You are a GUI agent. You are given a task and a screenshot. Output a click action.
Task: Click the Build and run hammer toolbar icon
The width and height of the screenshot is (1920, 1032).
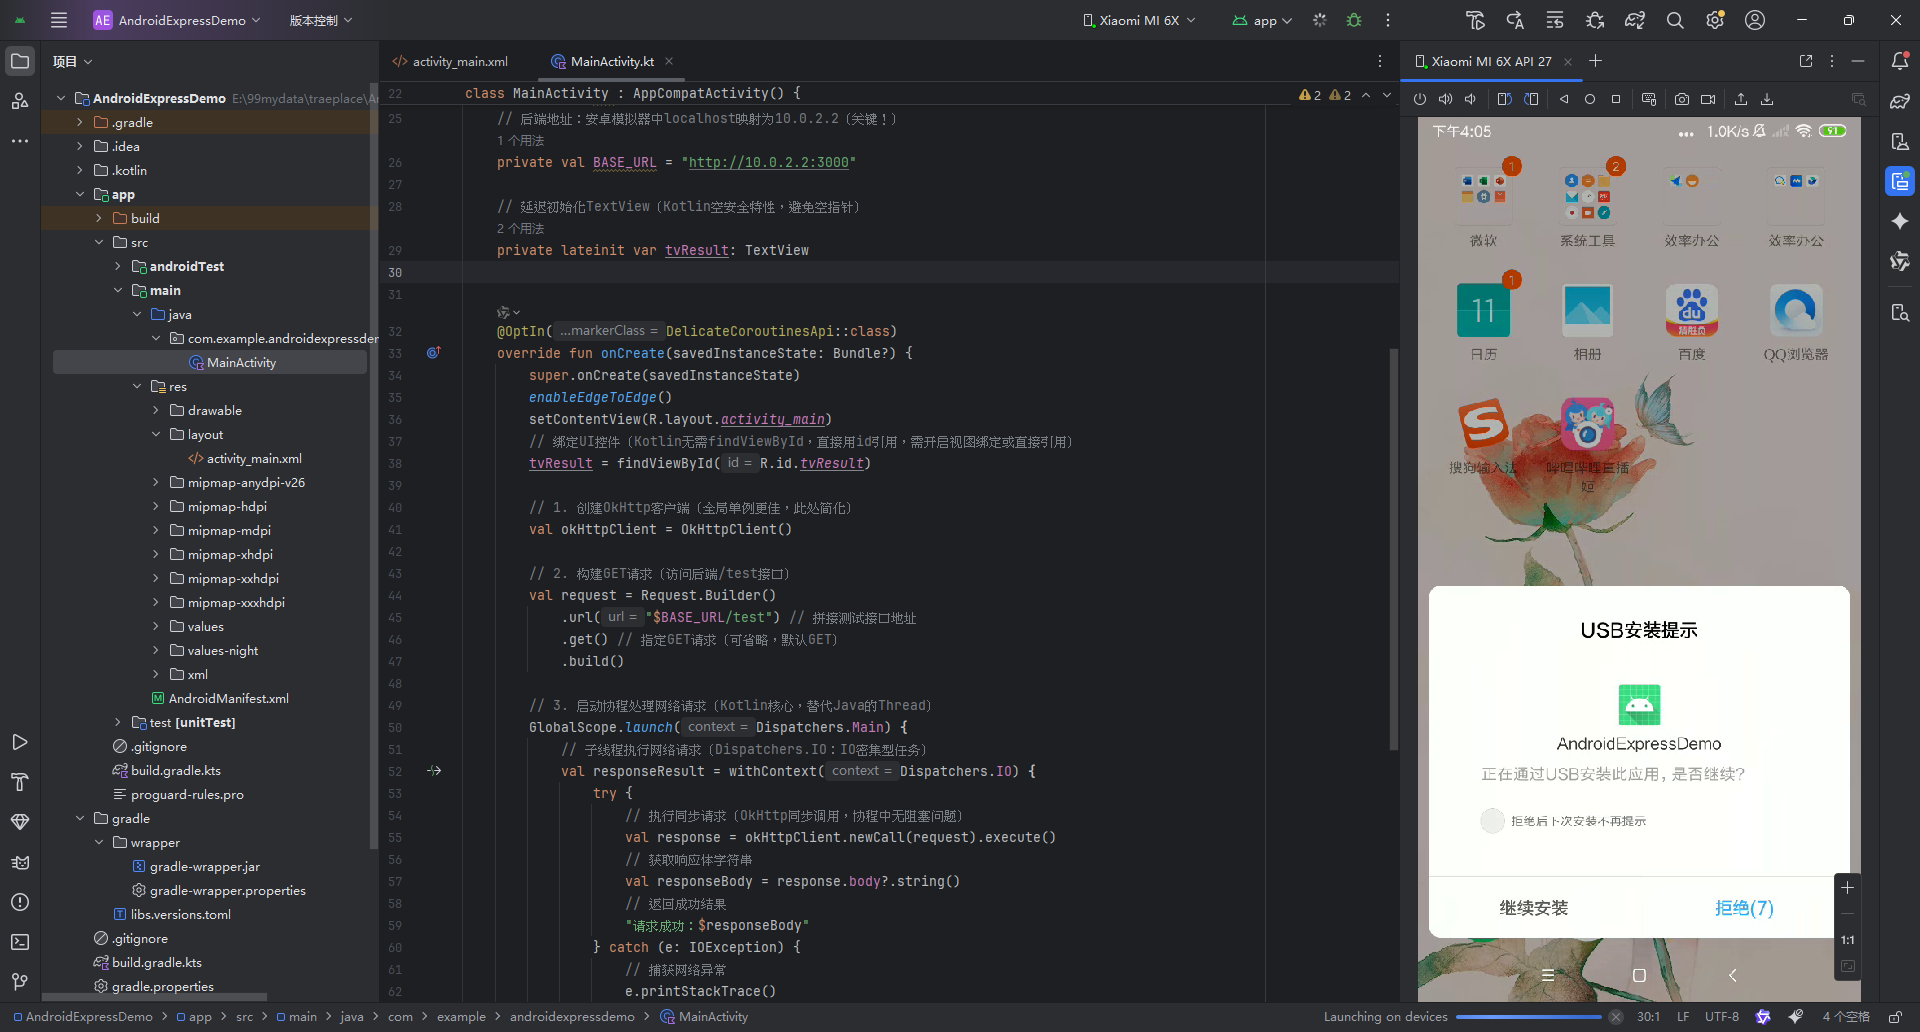(x=1475, y=20)
